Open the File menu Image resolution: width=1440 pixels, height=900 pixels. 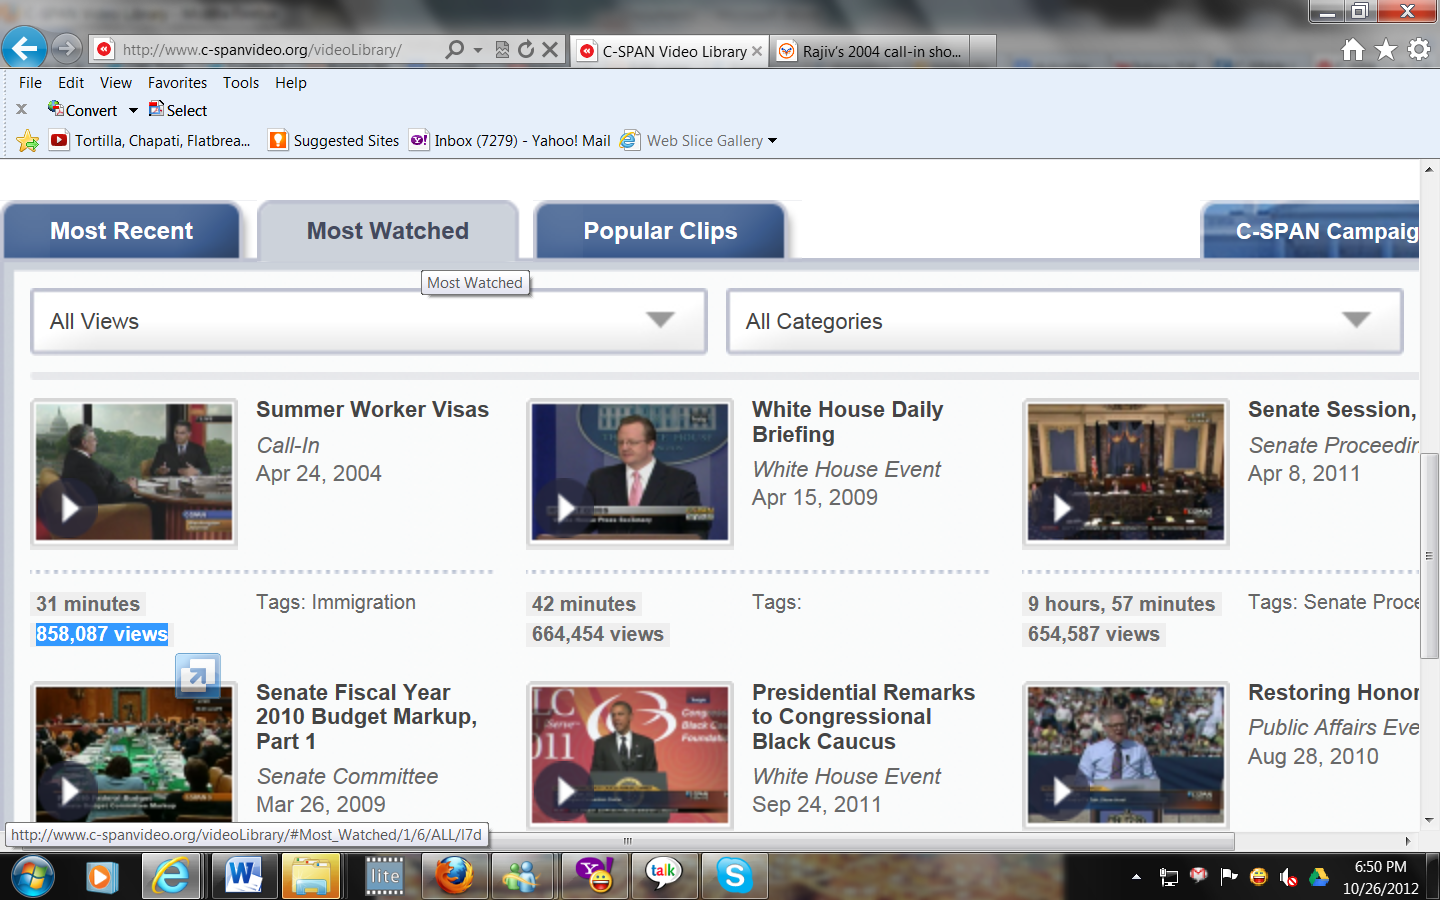[30, 83]
